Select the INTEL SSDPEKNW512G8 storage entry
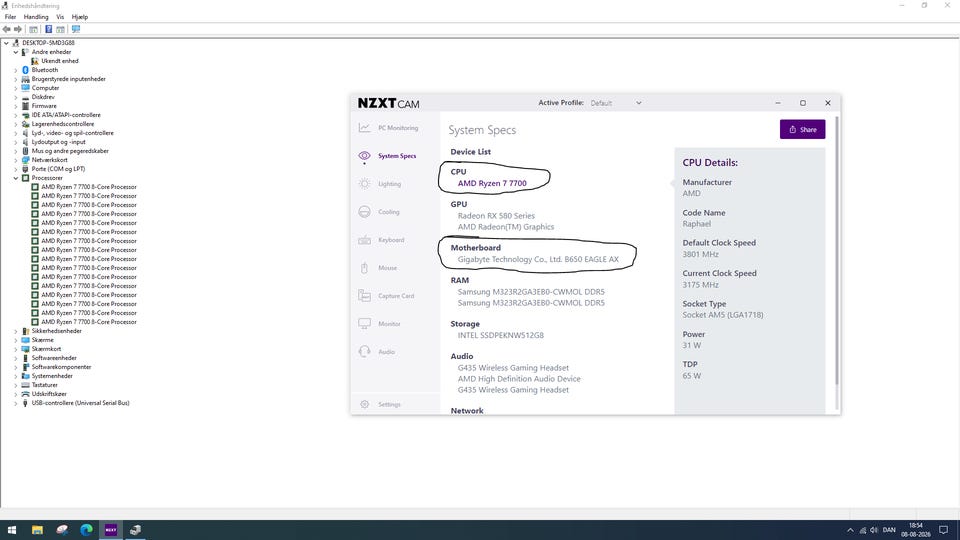The width and height of the screenshot is (960, 540). point(500,335)
